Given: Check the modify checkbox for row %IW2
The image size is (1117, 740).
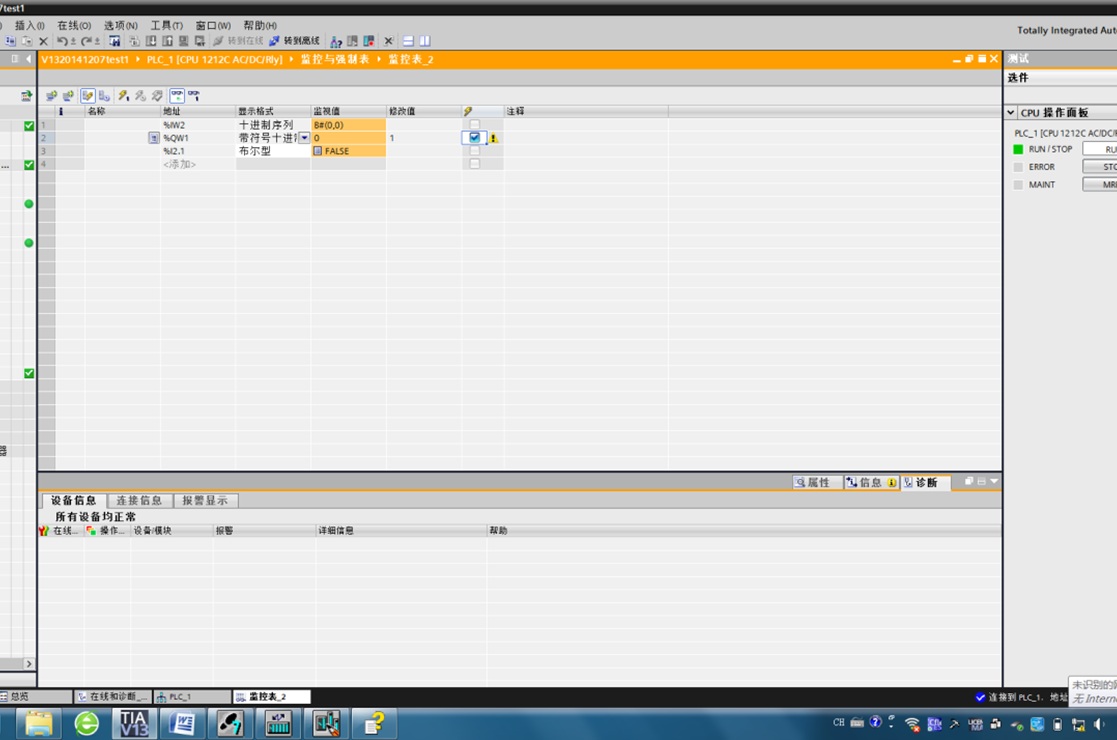Looking at the screenshot, I should [475, 125].
